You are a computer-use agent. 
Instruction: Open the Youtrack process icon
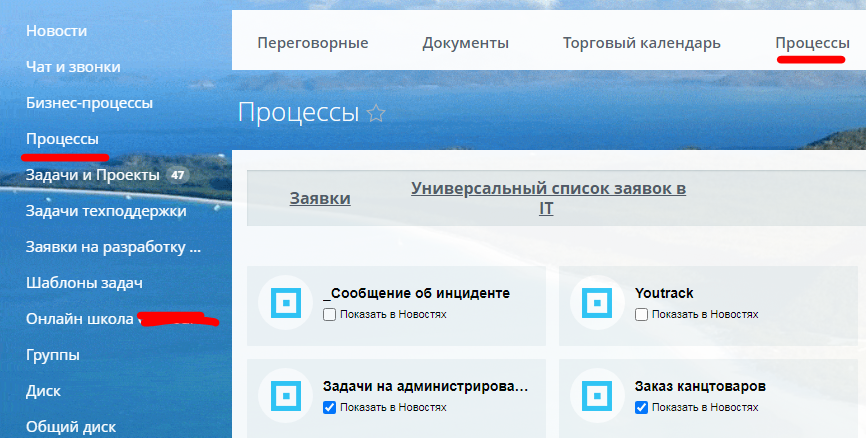pyautogui.click(x=597, y=303)
